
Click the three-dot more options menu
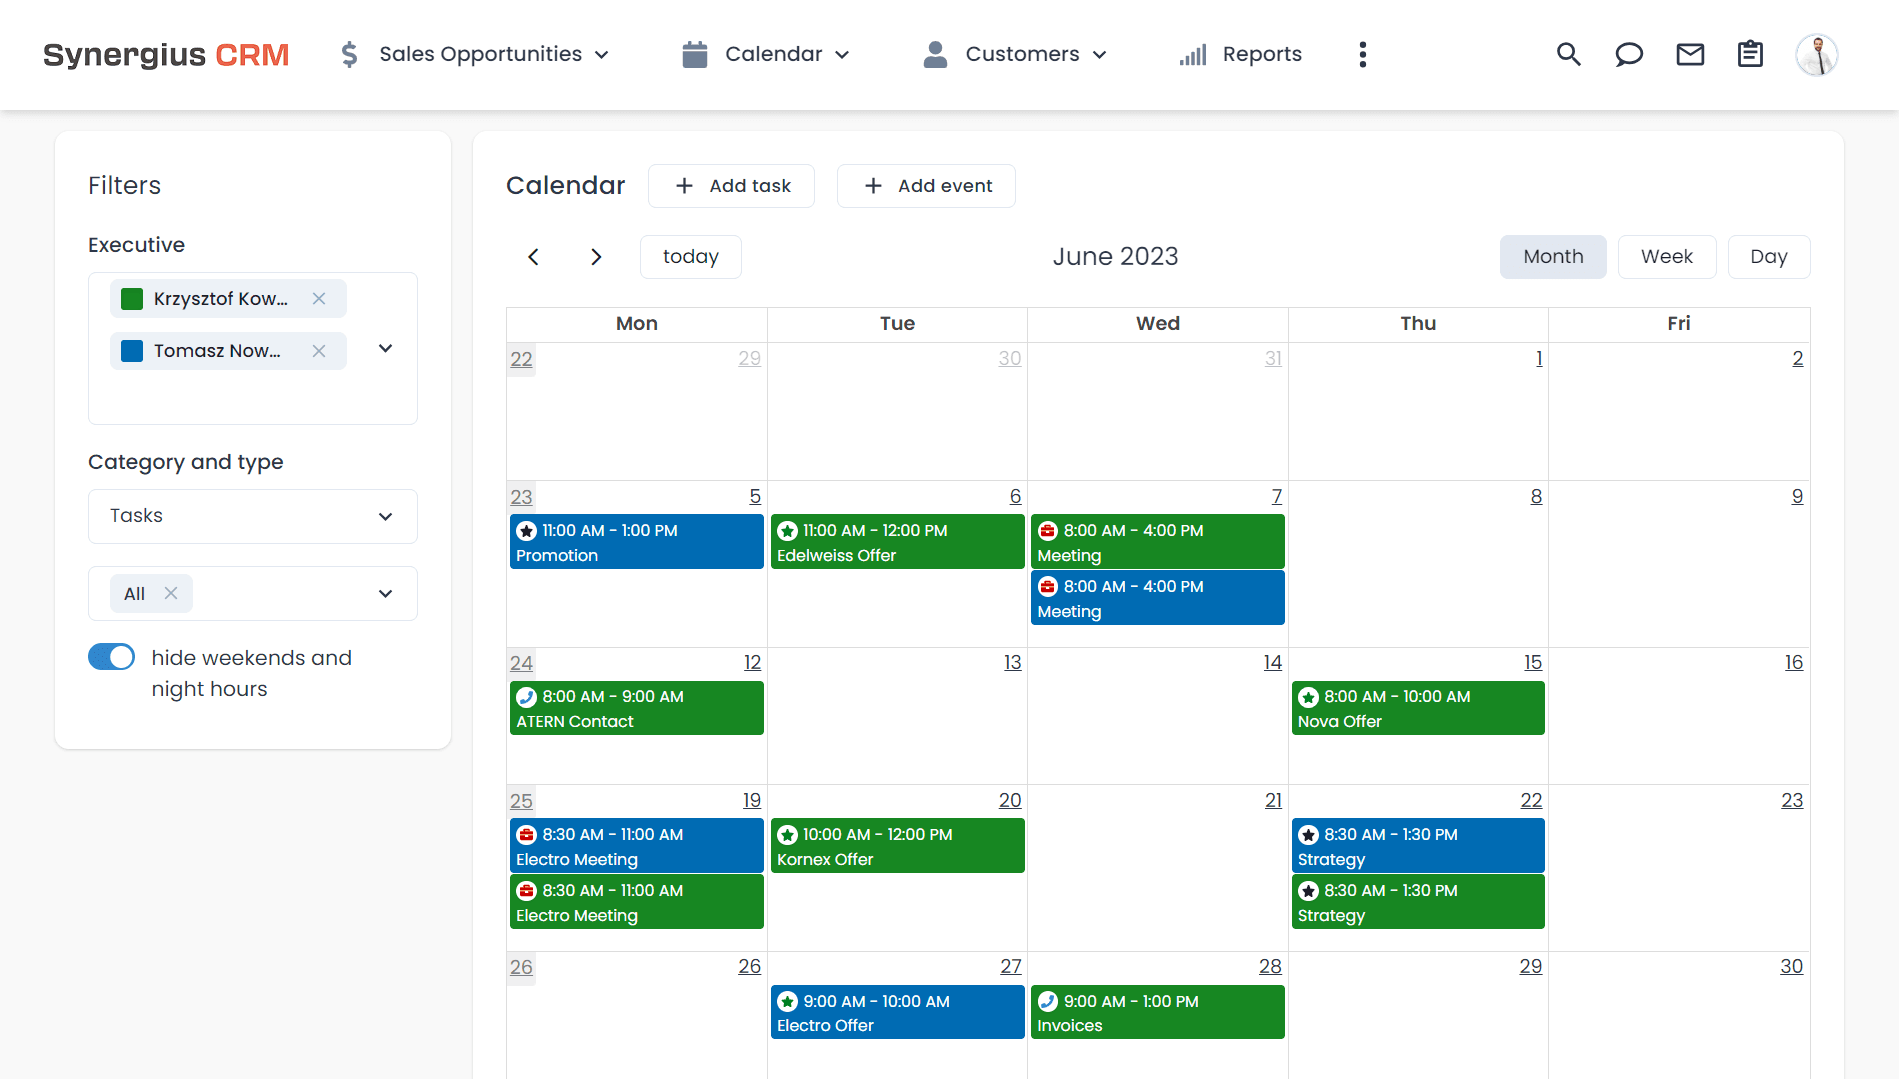[1362, 55]
